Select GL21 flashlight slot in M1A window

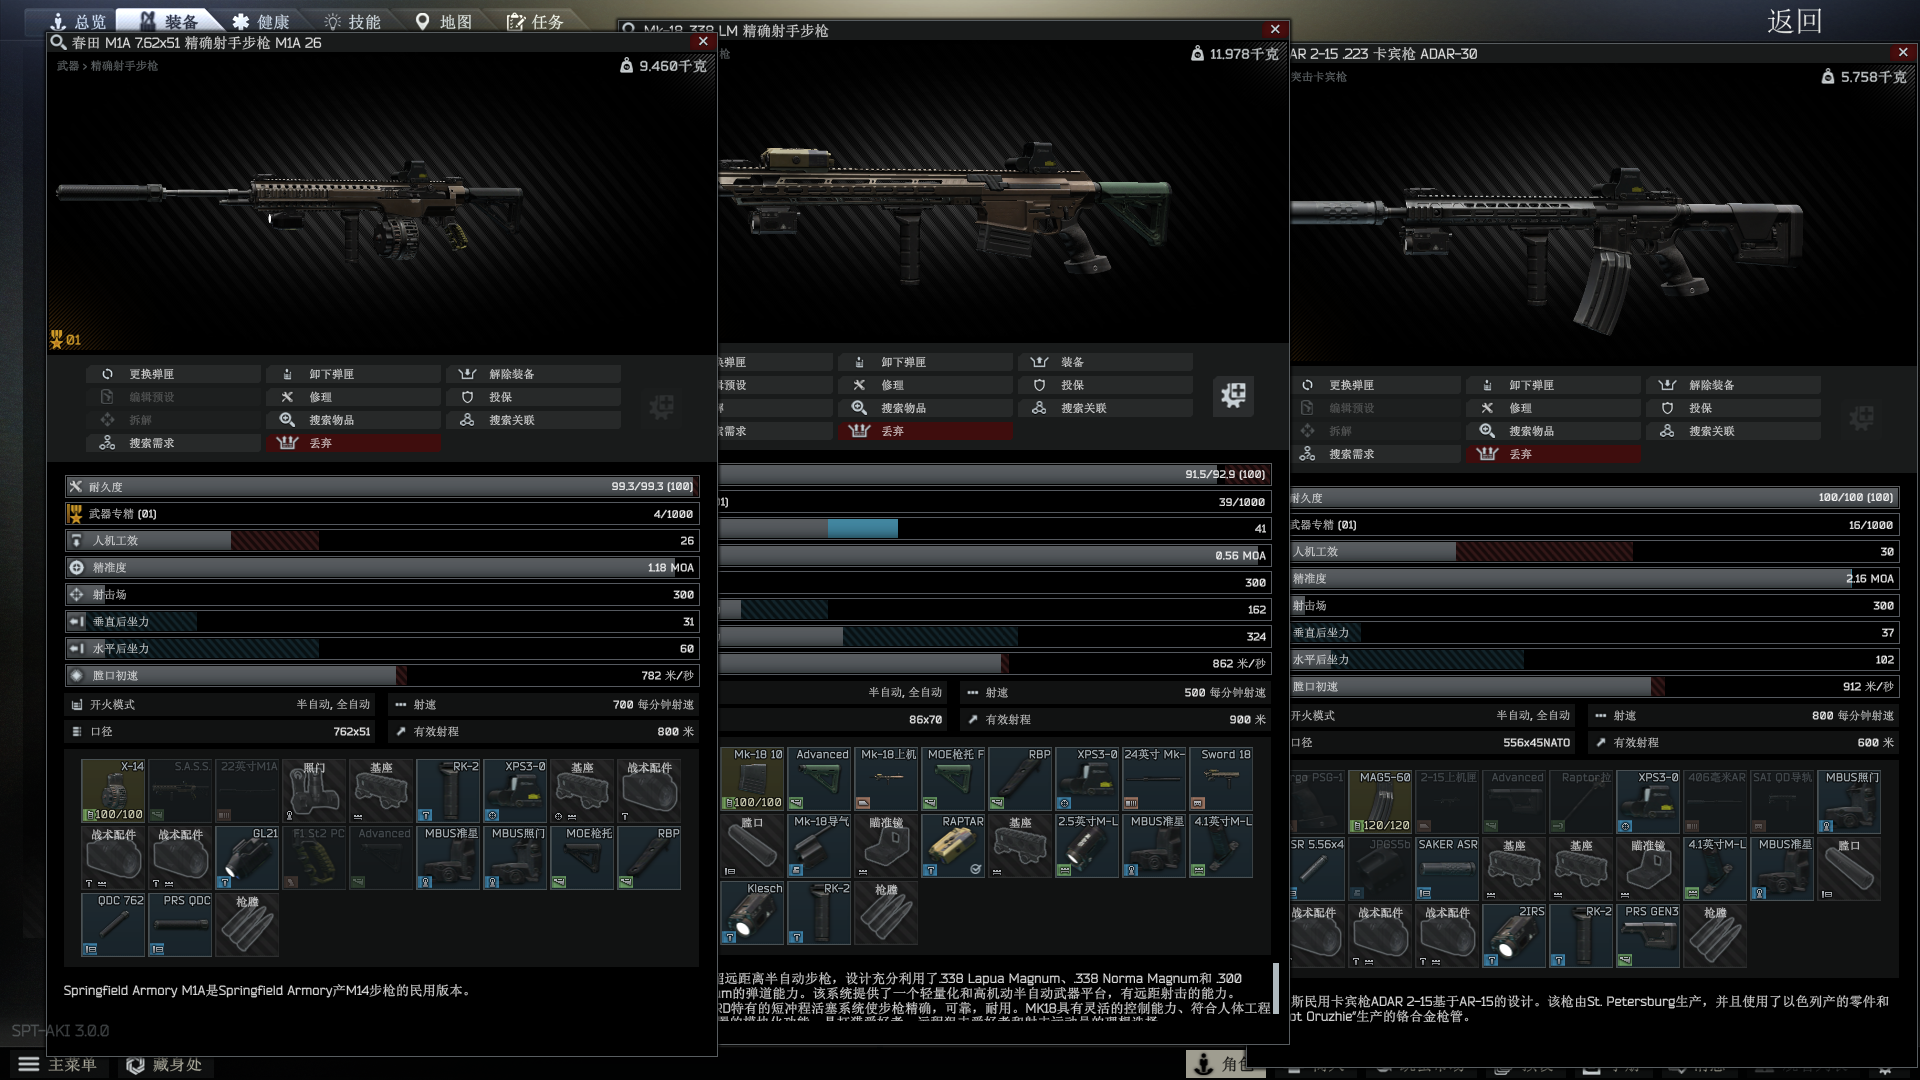click(x=247, y=858)
